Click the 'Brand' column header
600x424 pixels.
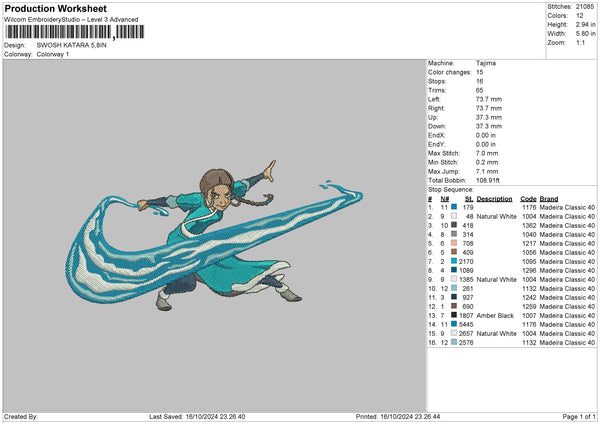[549, 199]
